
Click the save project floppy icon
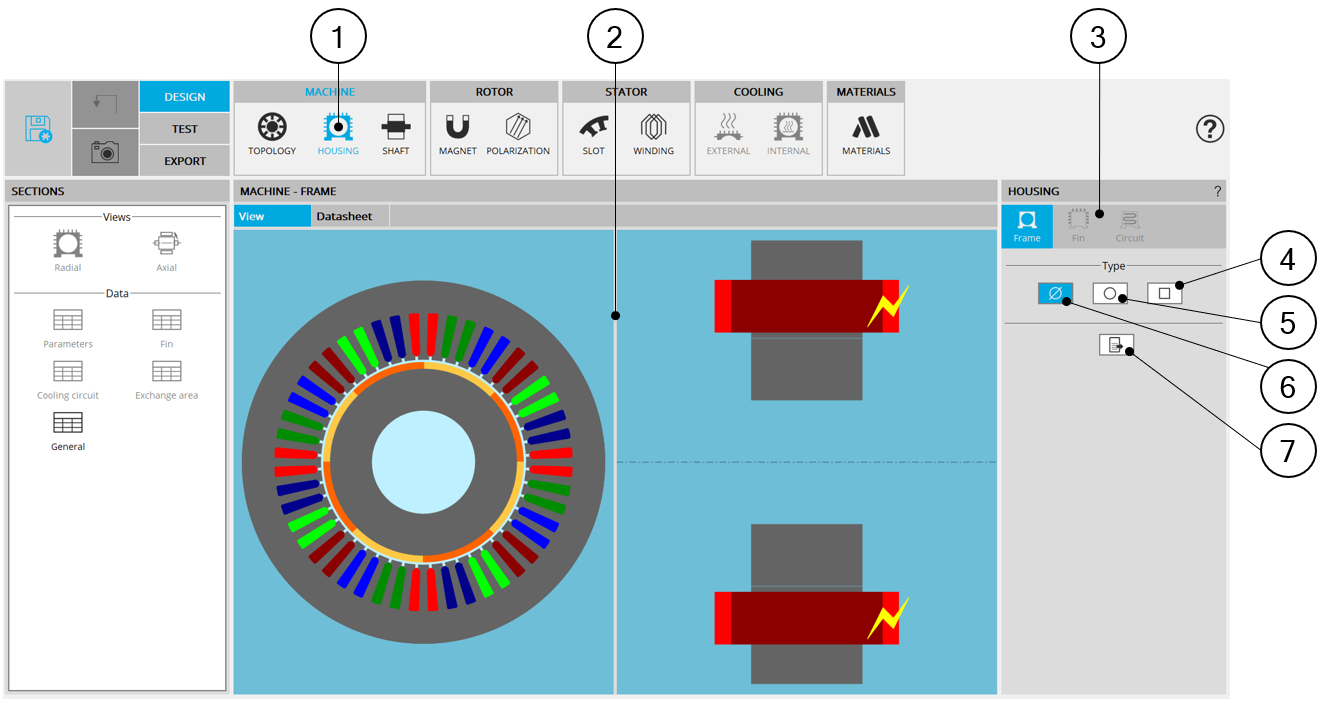tap(38, 129)
